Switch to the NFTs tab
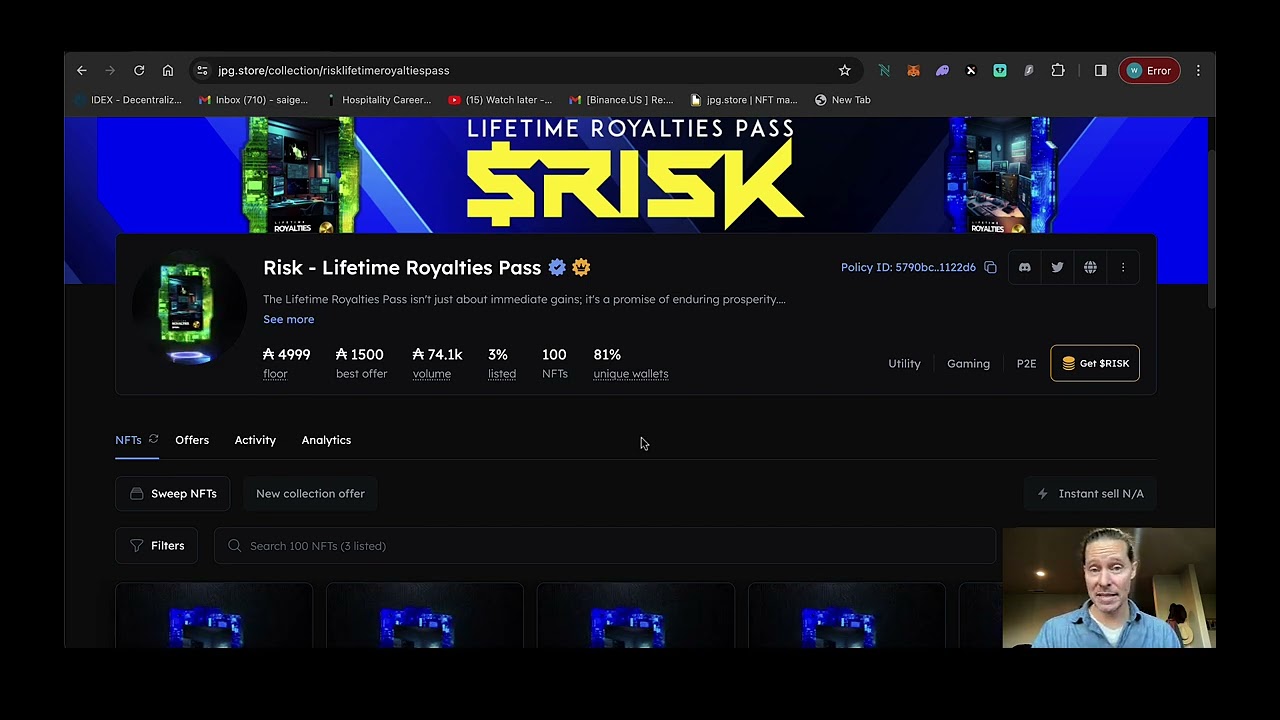This screenshot has height=720, width=1280. (x=128, y=440)
